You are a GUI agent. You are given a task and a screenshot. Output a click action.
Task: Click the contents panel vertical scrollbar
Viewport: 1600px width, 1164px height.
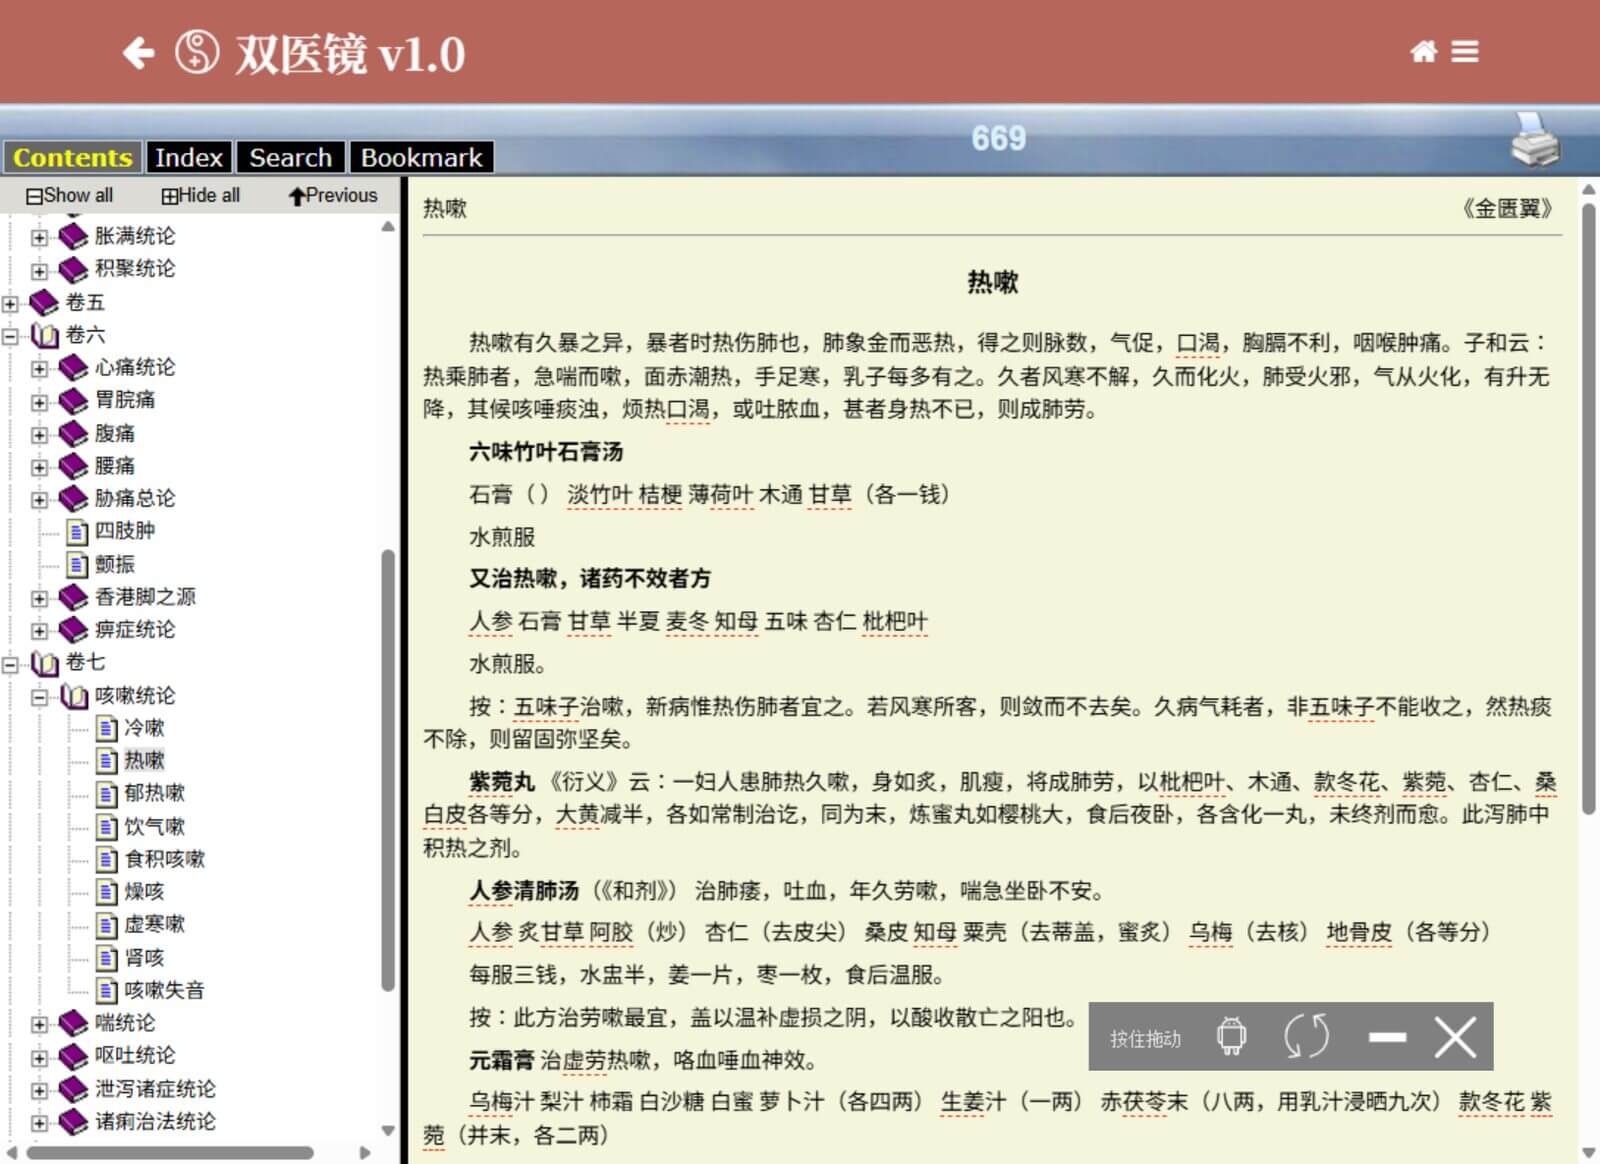[x=388, y=770]
